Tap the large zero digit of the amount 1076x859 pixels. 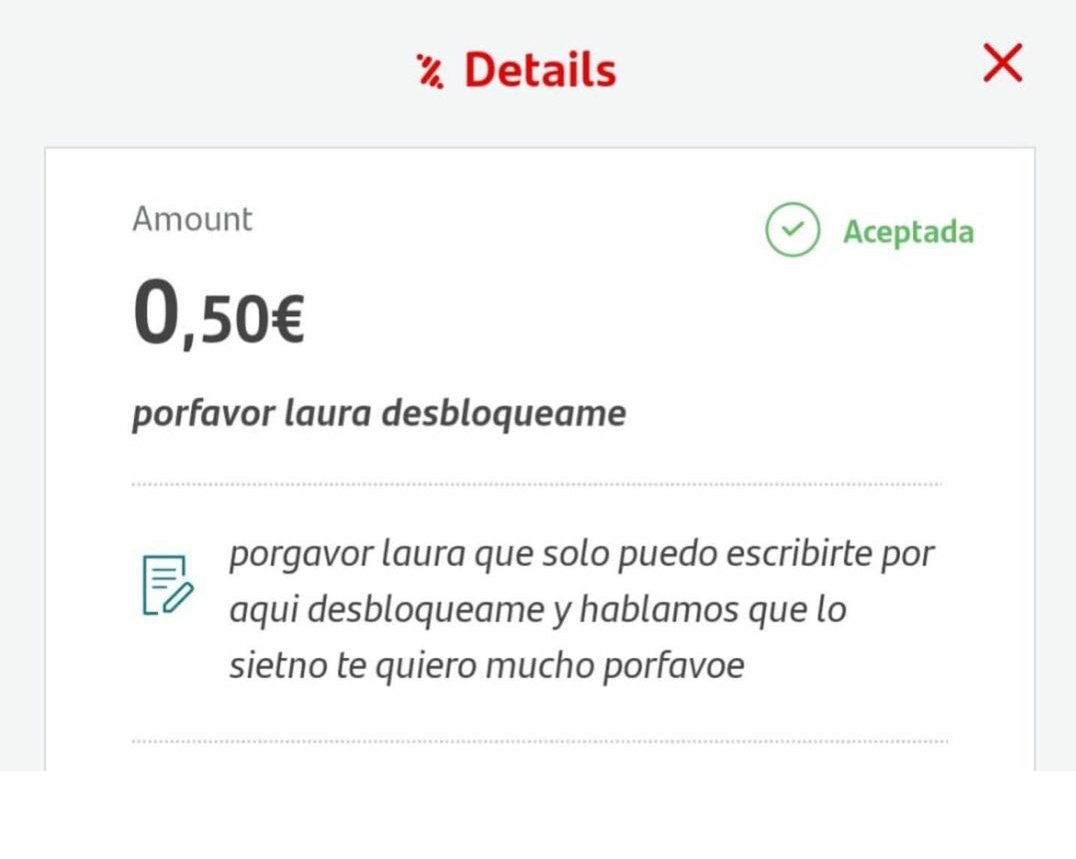tap(156, 316)
